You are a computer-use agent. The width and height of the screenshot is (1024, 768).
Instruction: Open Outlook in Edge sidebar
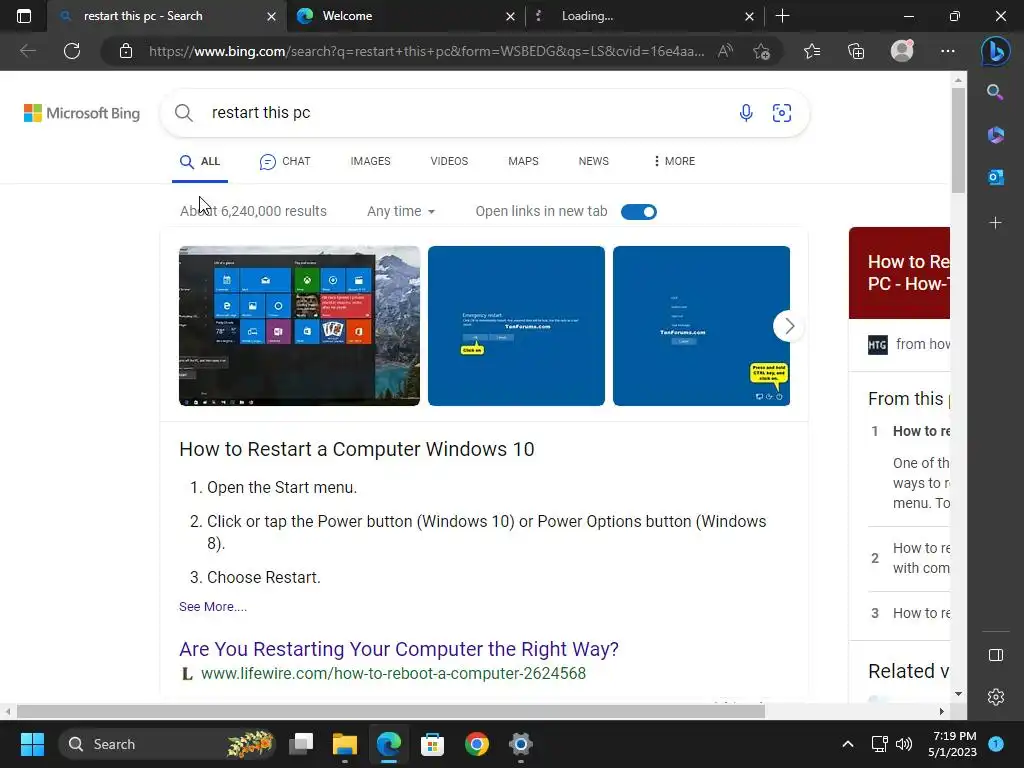pyautogui.click(x=995, y=177)
